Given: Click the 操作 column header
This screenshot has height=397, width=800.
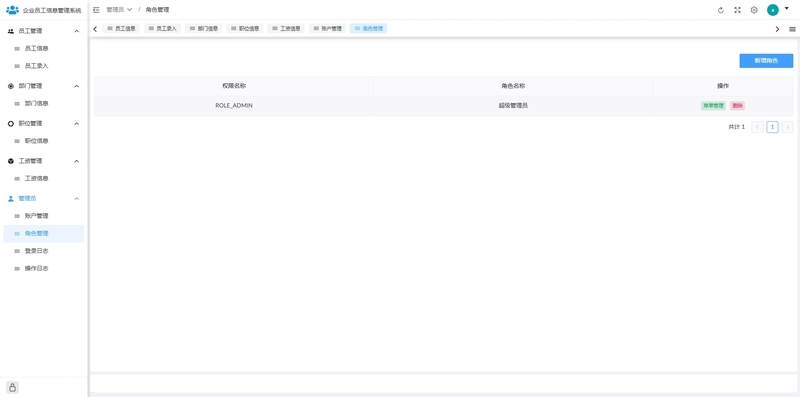Looking at the screenshot, I should click(723, 86).
